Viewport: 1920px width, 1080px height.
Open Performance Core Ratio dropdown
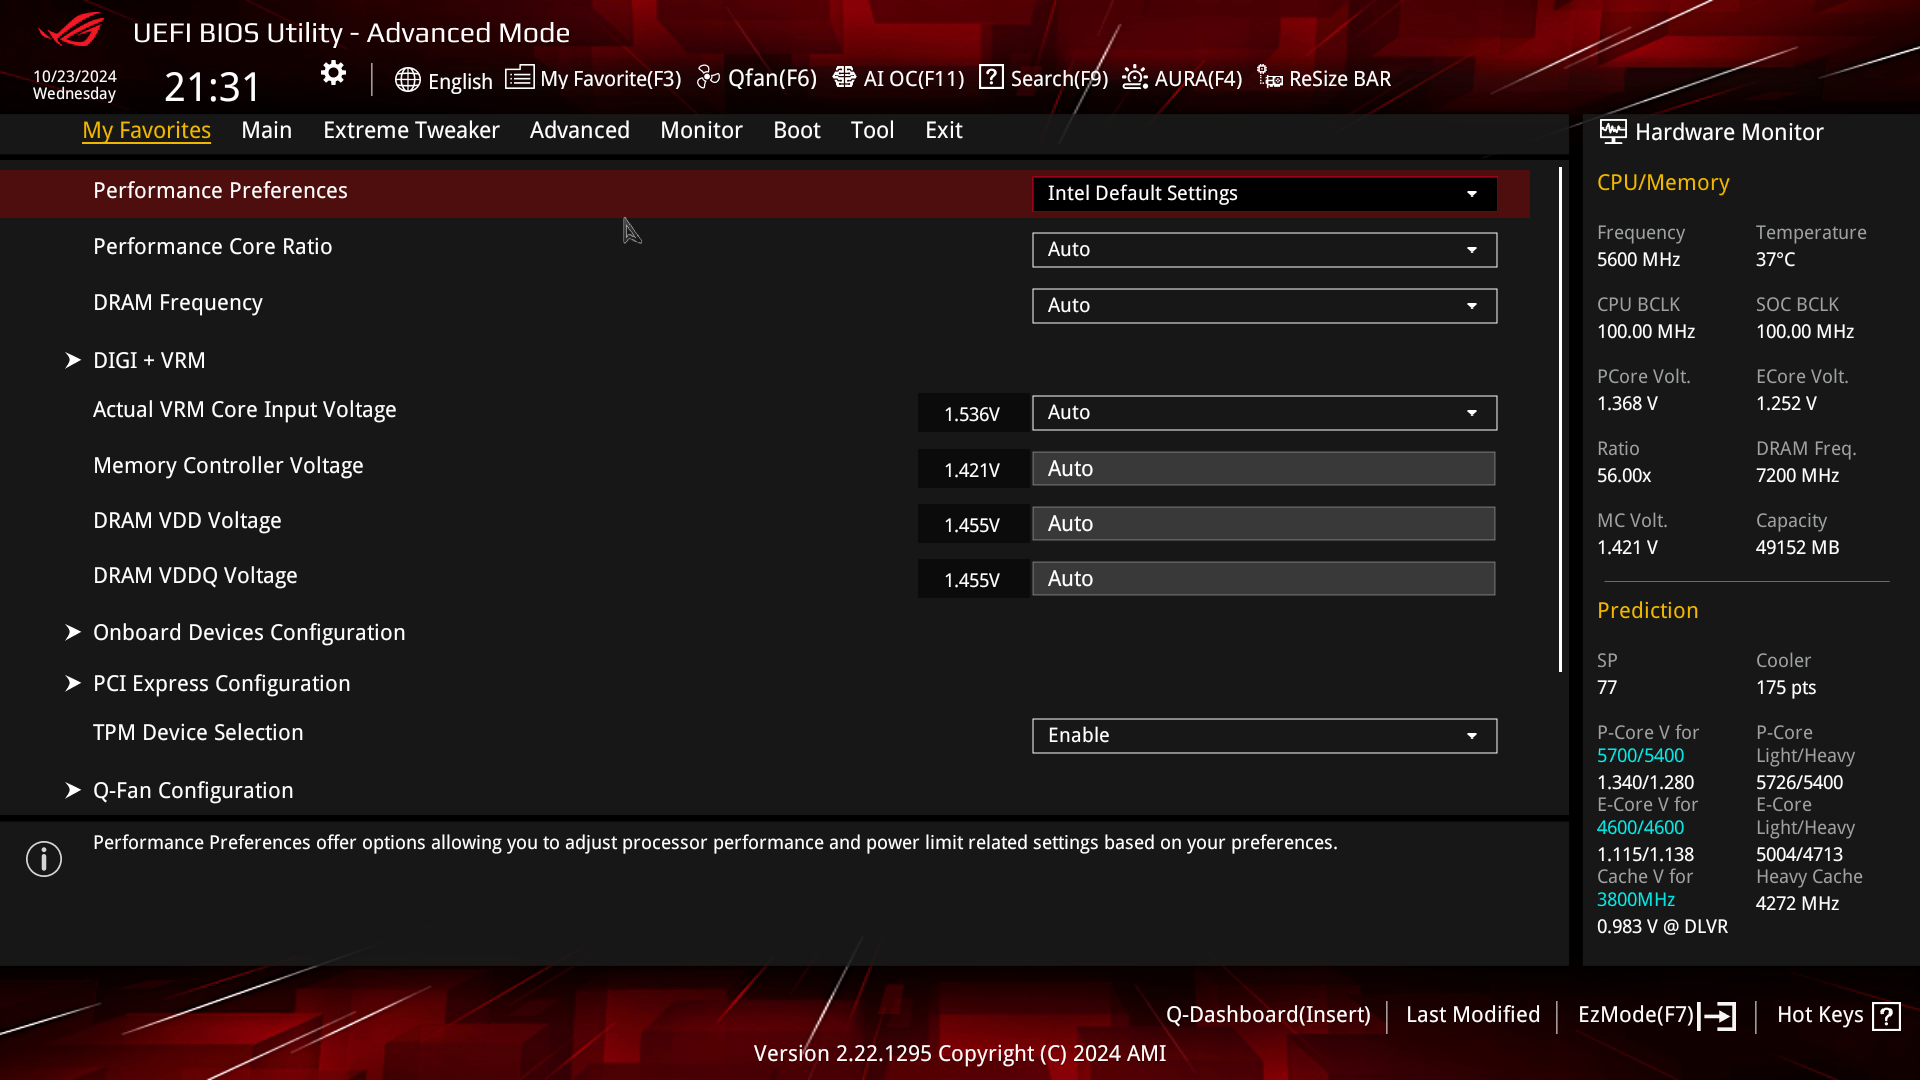(1264, 249)
